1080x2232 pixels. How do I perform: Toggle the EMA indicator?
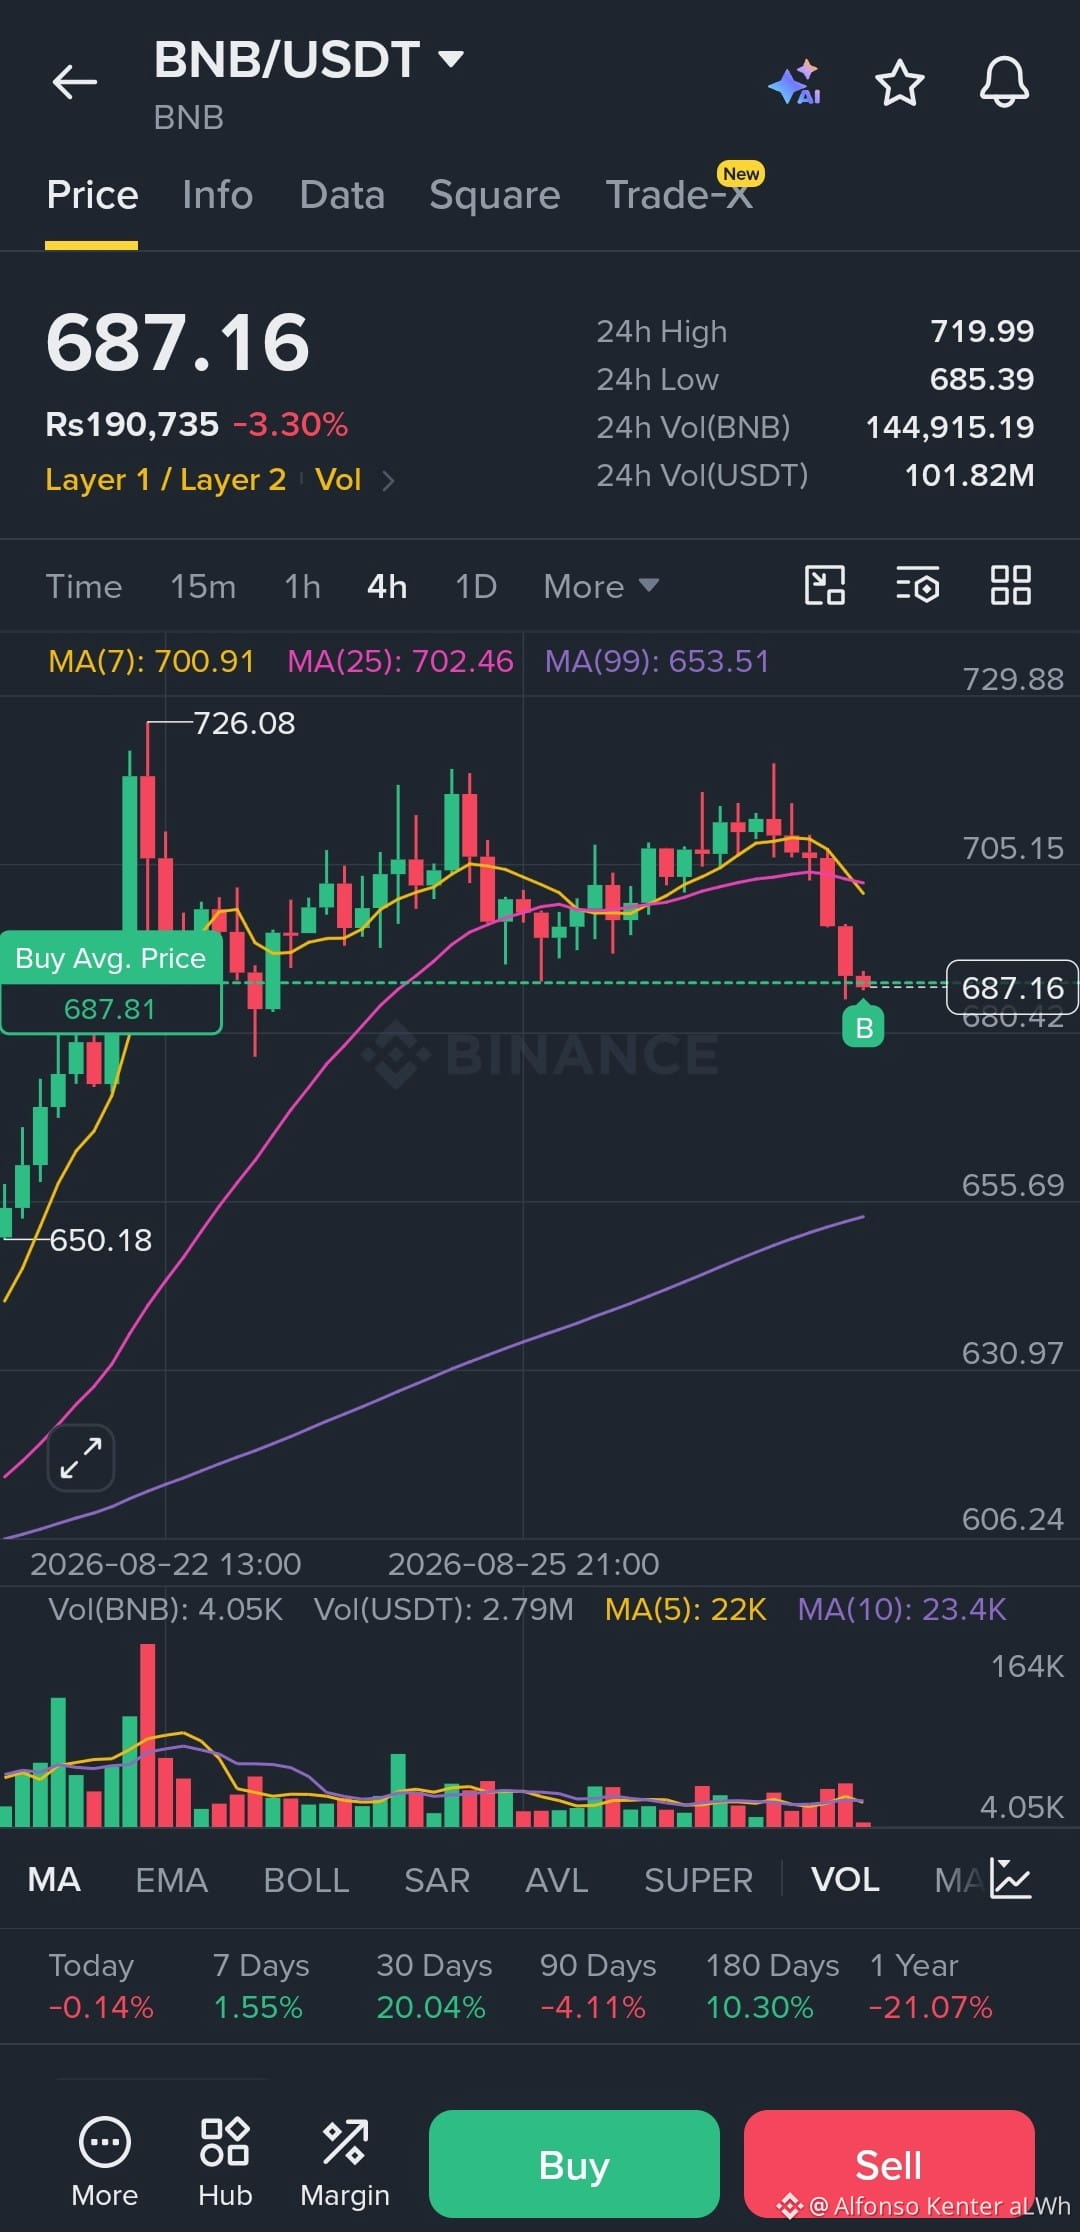pyautogui.click(x=172, y=1880)
